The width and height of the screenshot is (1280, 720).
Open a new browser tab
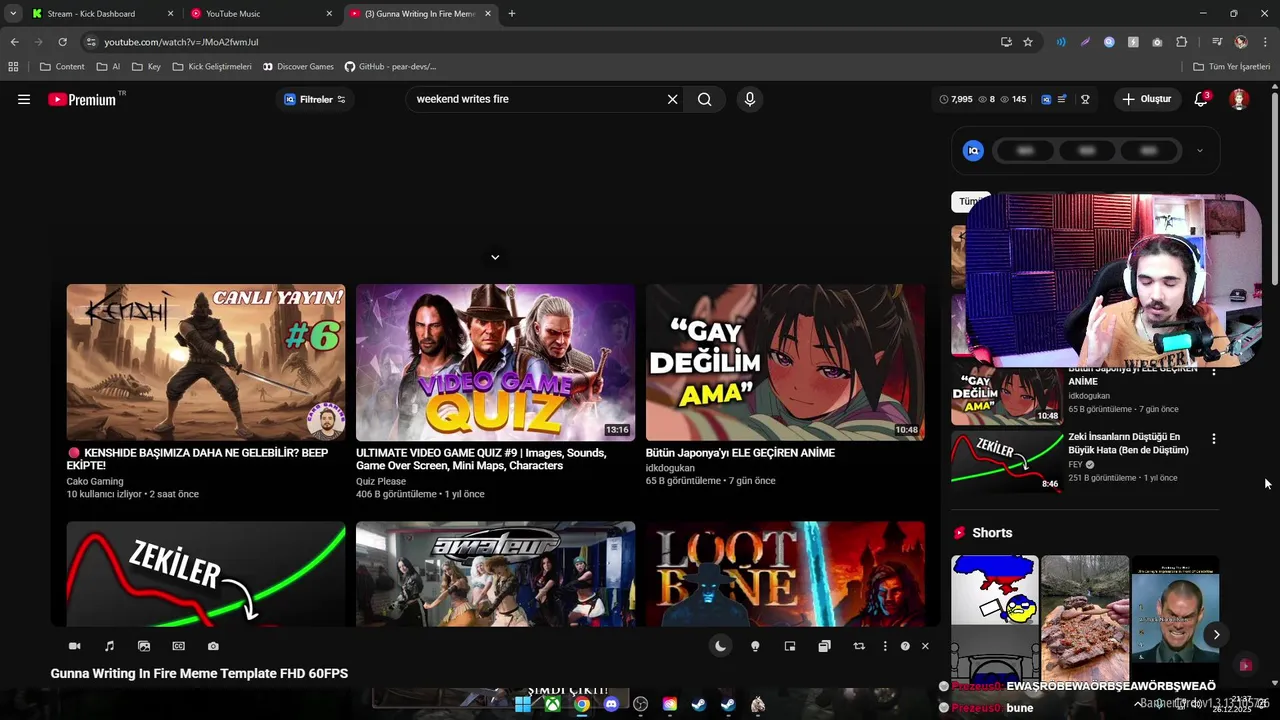pos(512,14)
